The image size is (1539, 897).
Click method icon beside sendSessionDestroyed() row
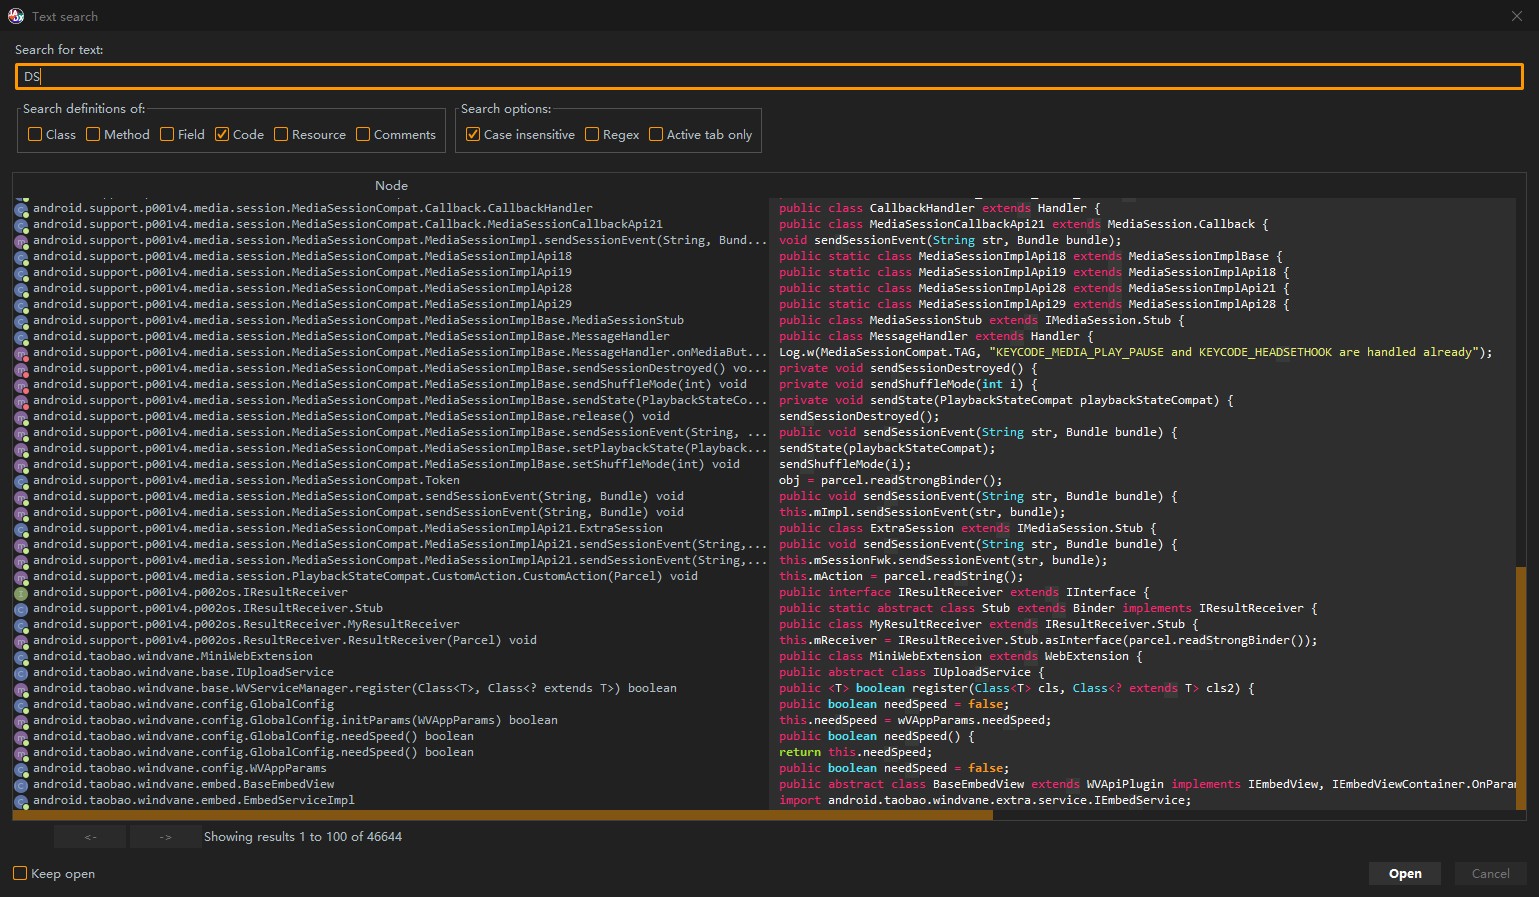click(x=21, y=369)
